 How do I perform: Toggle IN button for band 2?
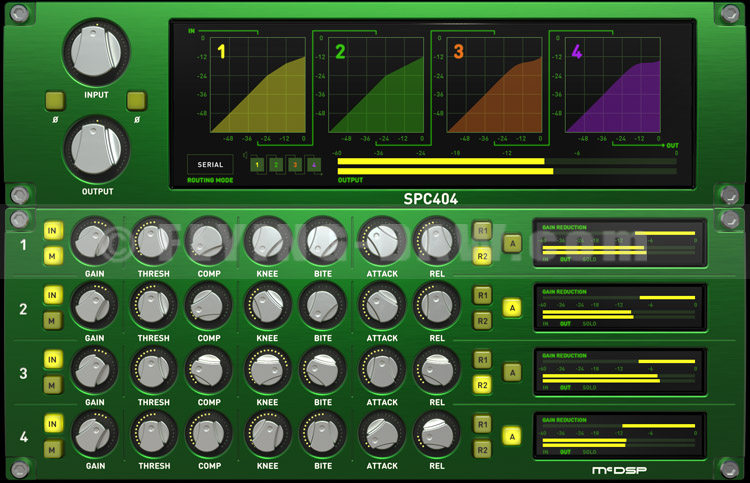(x=53, y=295)
